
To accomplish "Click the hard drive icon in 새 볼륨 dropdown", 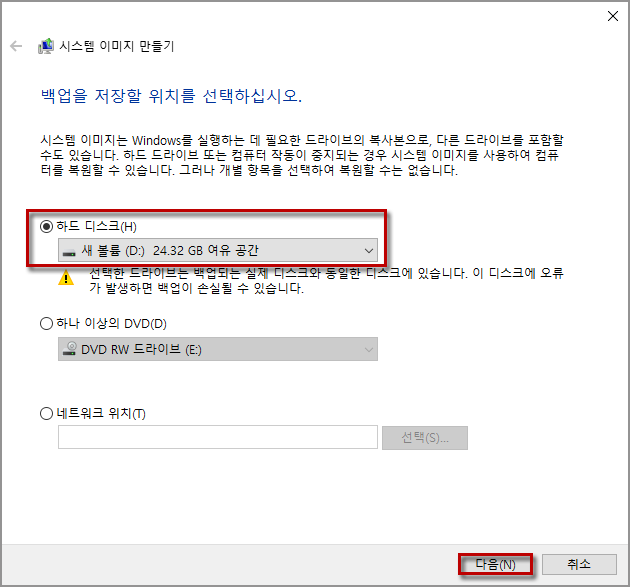I will (x=69, y=252).
